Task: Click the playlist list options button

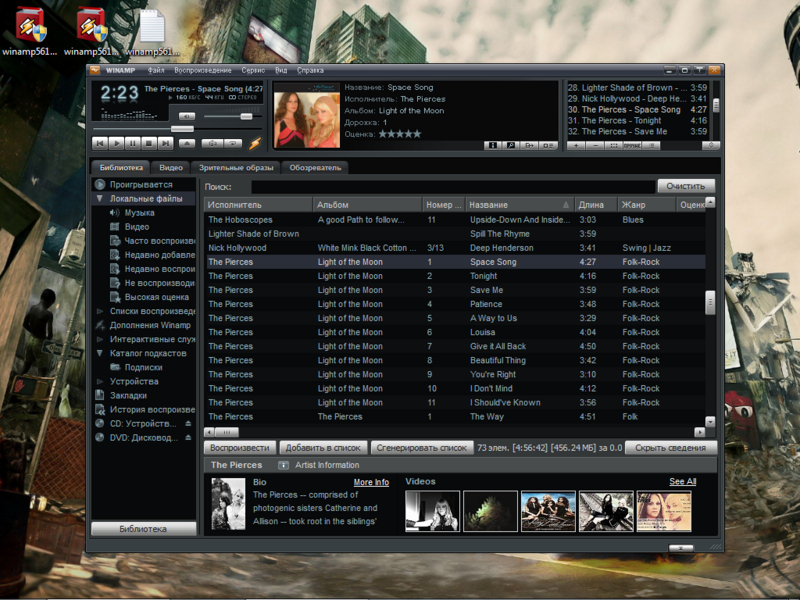Action: pos(651,145)
